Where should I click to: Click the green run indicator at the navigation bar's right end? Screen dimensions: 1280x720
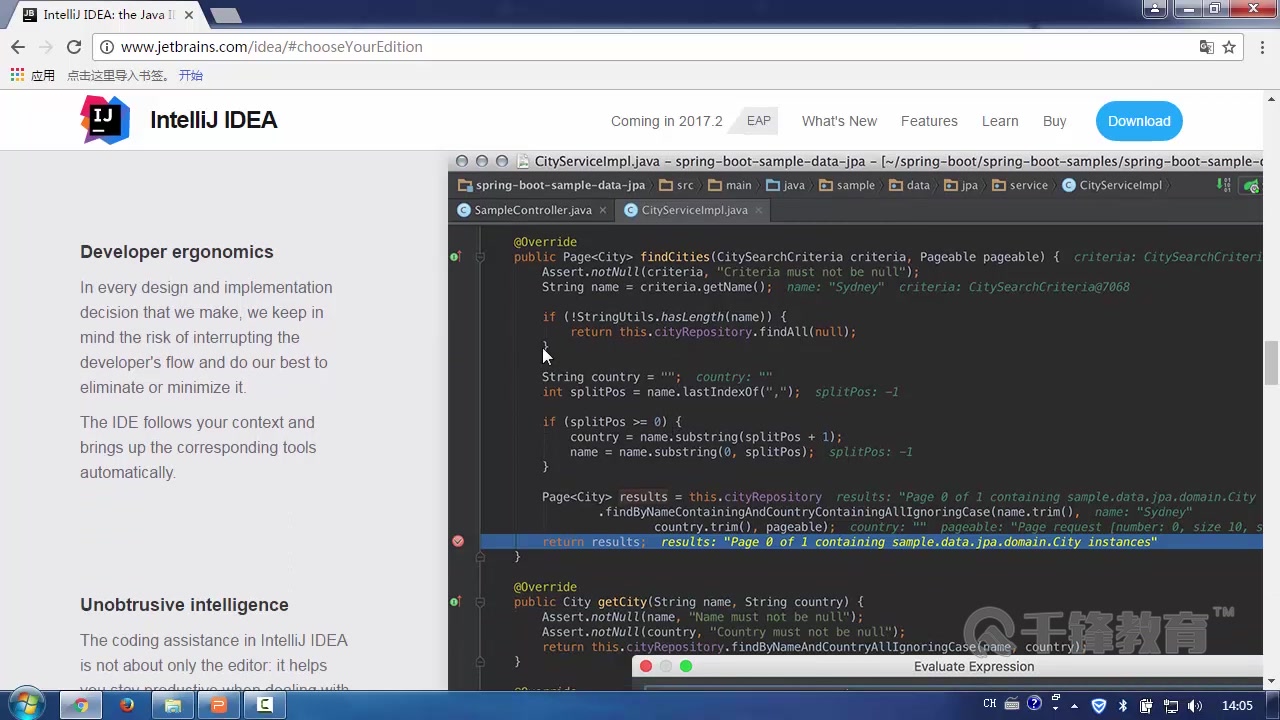tap(1251, 186)
